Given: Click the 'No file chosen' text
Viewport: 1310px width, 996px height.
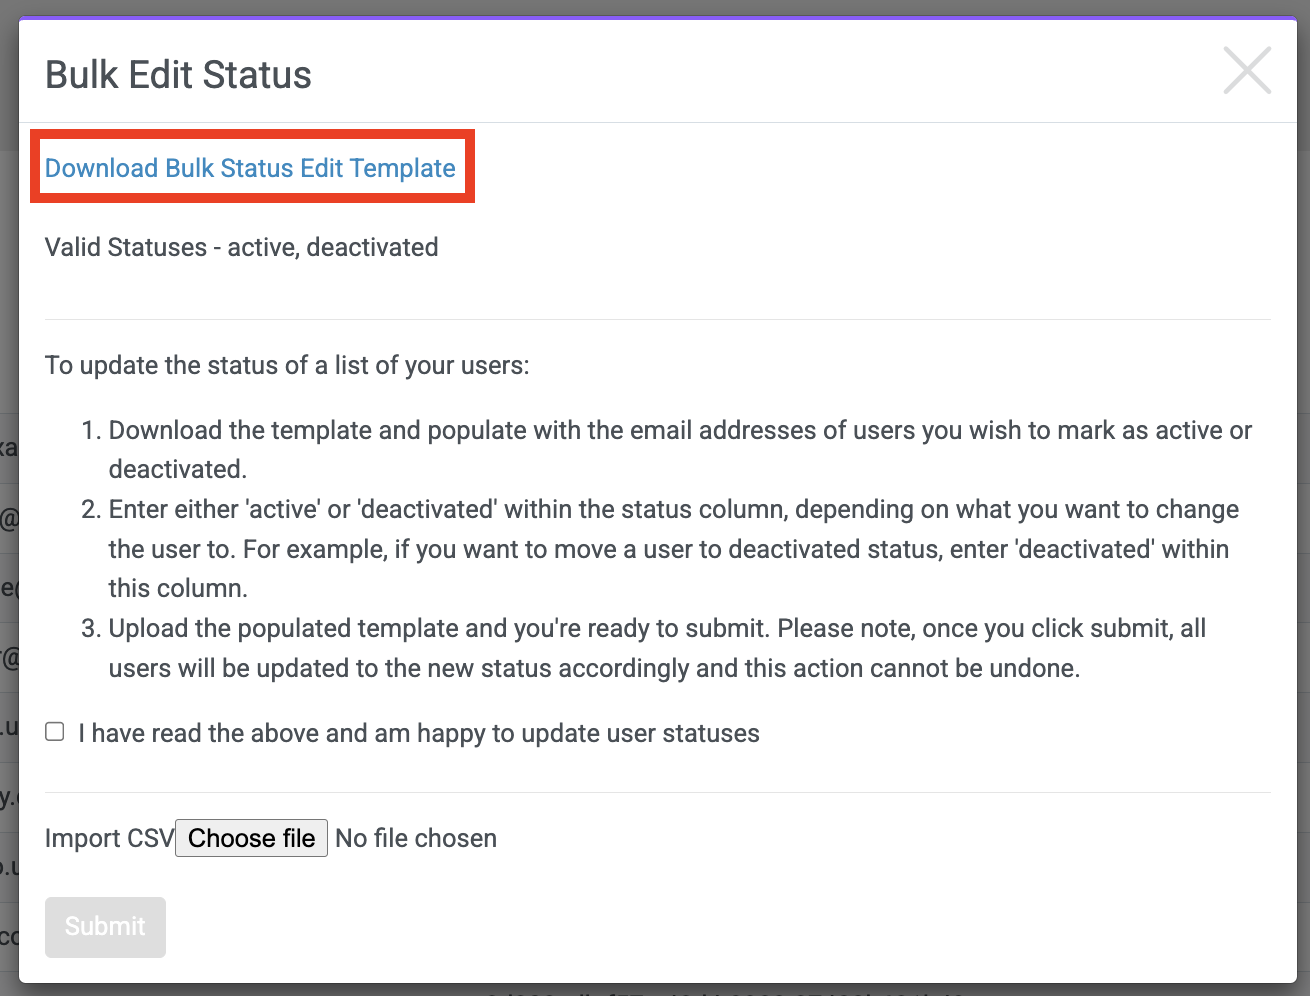Looking at the screenshot, I should pyautogui.click(x=416, y=838).
